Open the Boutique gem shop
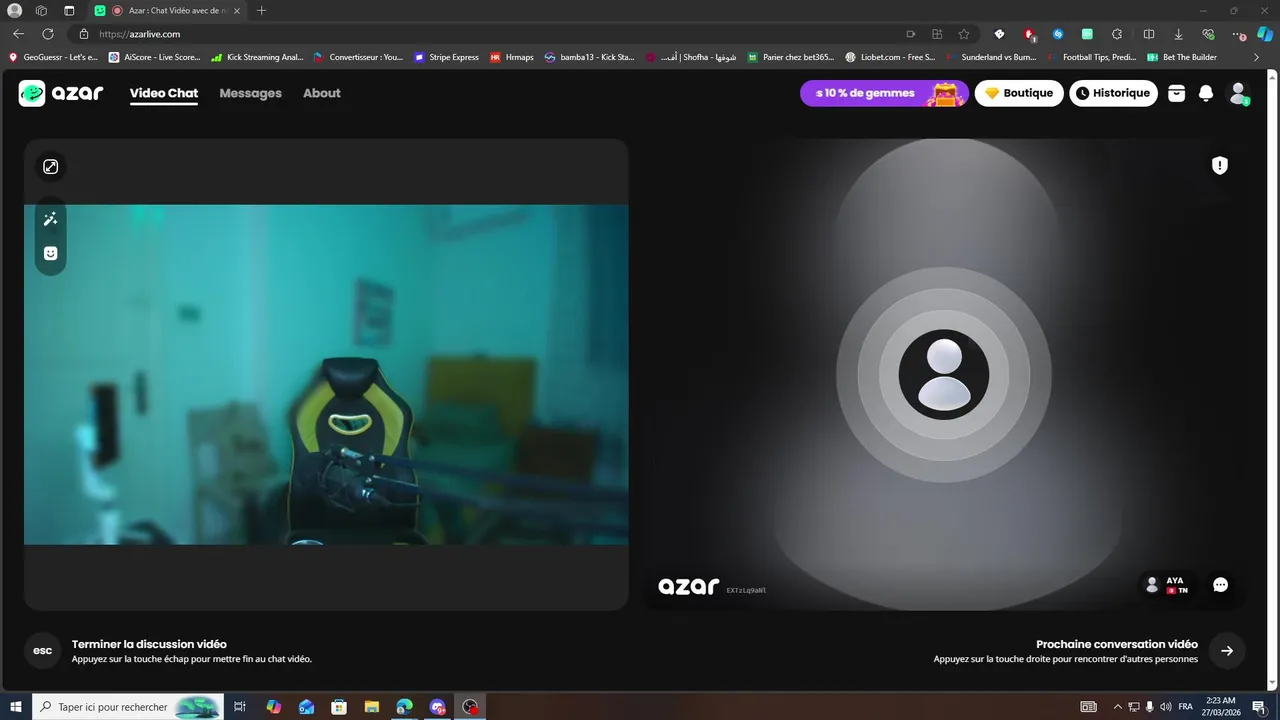1280x720 pixels. pos(1019,93)
